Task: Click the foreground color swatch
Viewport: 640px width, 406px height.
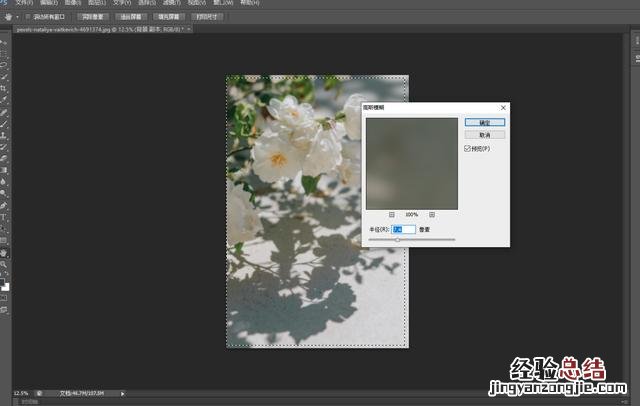Action: coord(2,282)
